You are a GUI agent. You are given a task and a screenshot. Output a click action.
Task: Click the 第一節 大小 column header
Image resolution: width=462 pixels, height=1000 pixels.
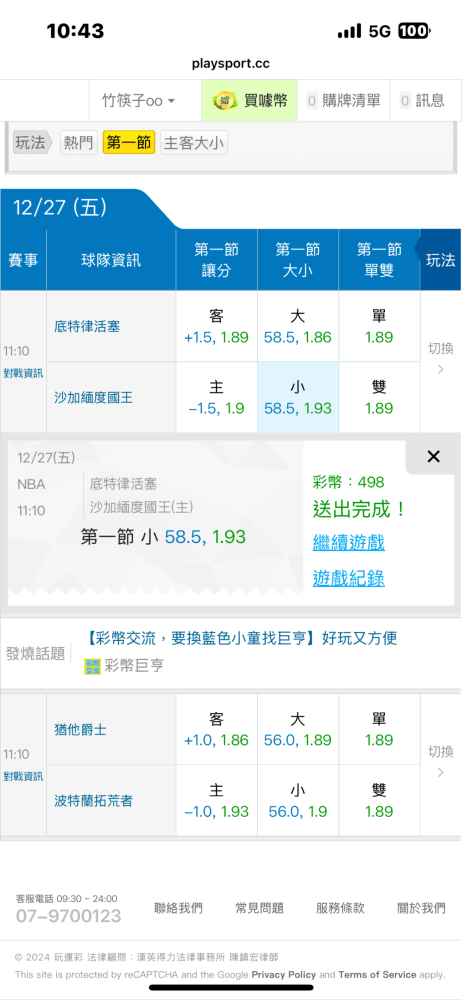[297, 260]
